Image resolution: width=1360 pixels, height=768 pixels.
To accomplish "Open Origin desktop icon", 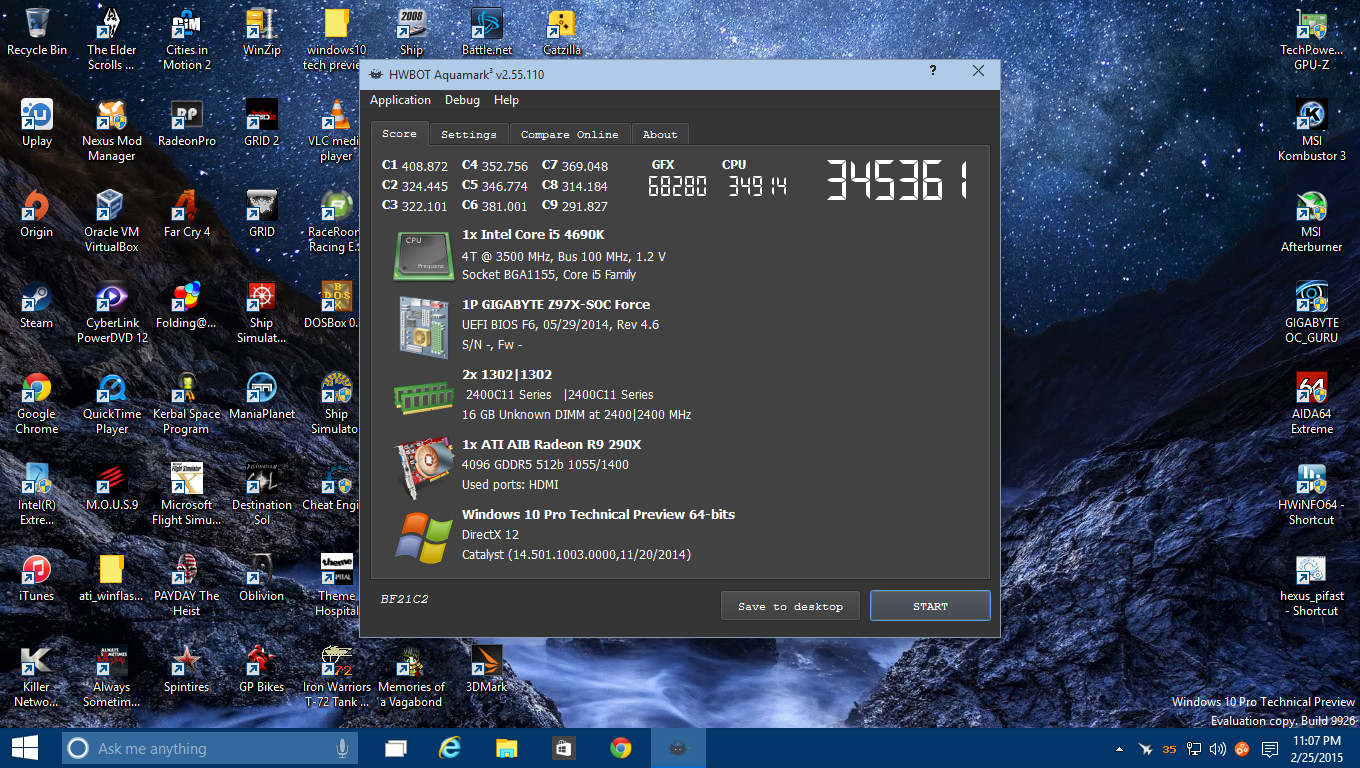I will tap(37, 214).
